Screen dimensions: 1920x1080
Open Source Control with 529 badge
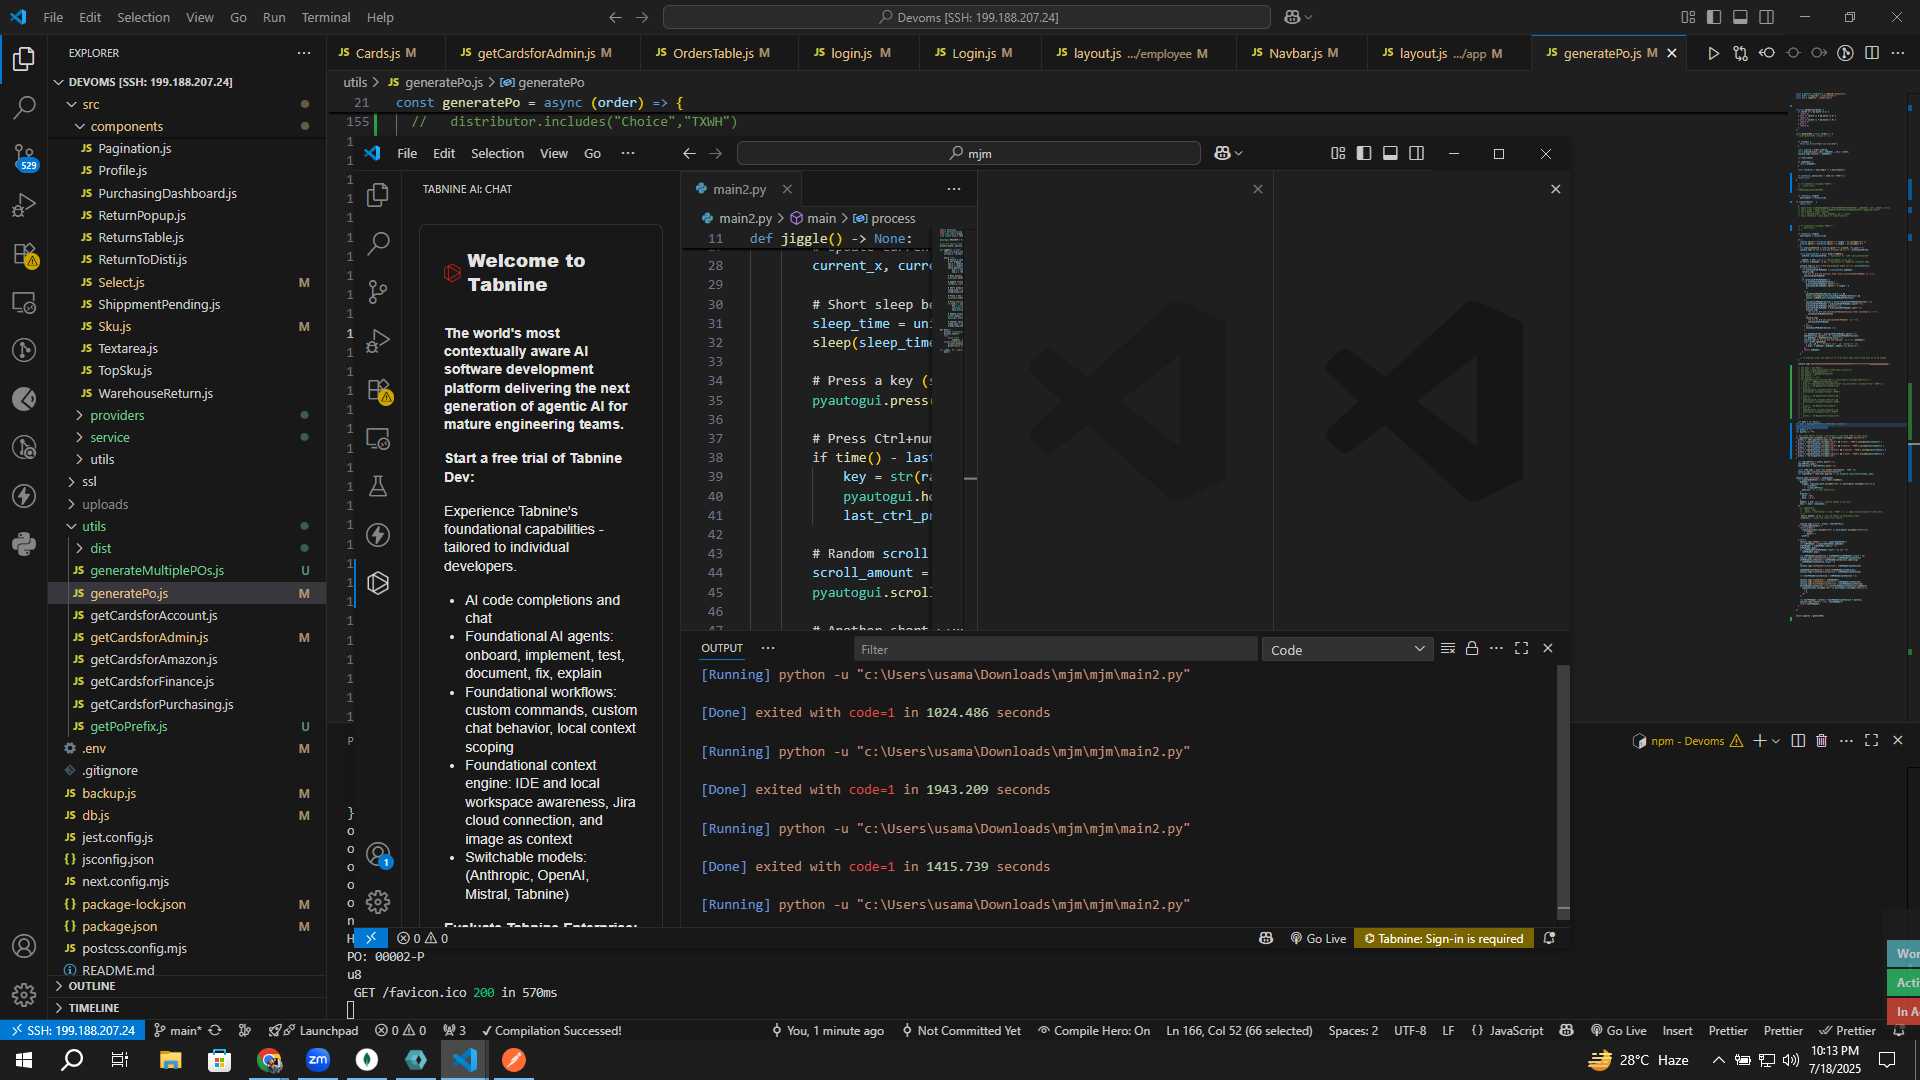pyautogui.click(x=24, y=156)
